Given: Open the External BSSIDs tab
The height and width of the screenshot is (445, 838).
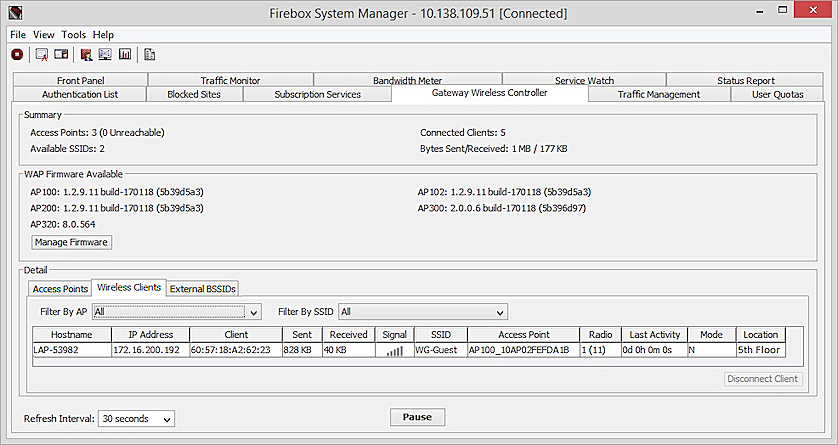Looking at the screenshot, I should [x=203, y=288].
